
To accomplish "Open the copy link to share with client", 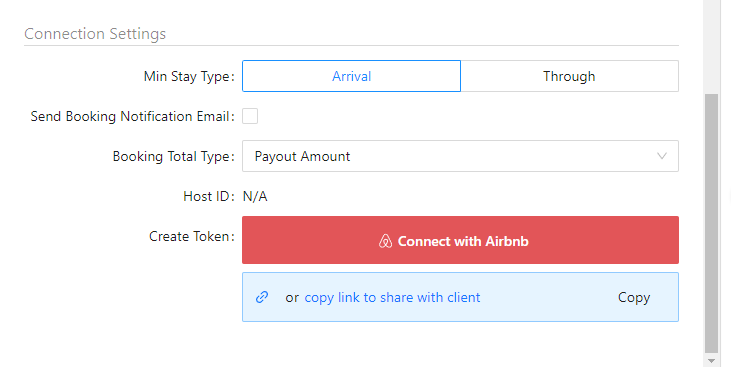I will pos(392,298).
